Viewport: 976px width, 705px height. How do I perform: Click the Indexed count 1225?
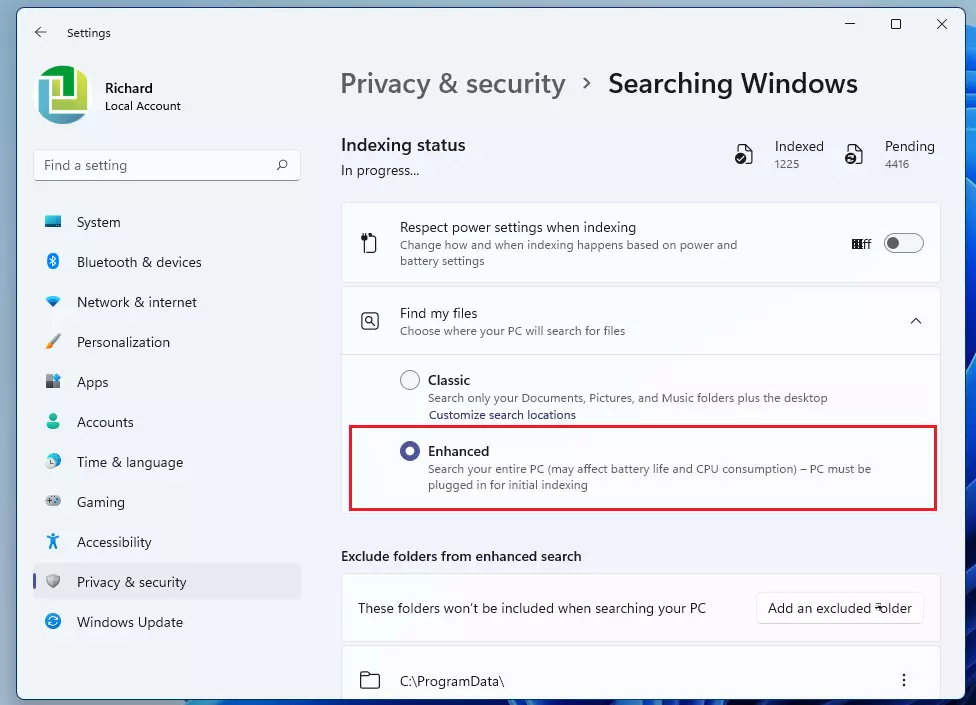click(786, 164)
